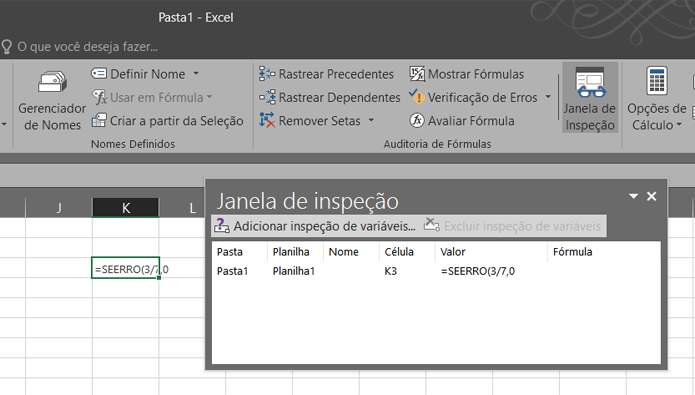This screenshot has width=695, height=395.
Task: Select the Pasta1 Planilha1 K3 watch row
Action: pyautogui.click(x=436, y=271)
